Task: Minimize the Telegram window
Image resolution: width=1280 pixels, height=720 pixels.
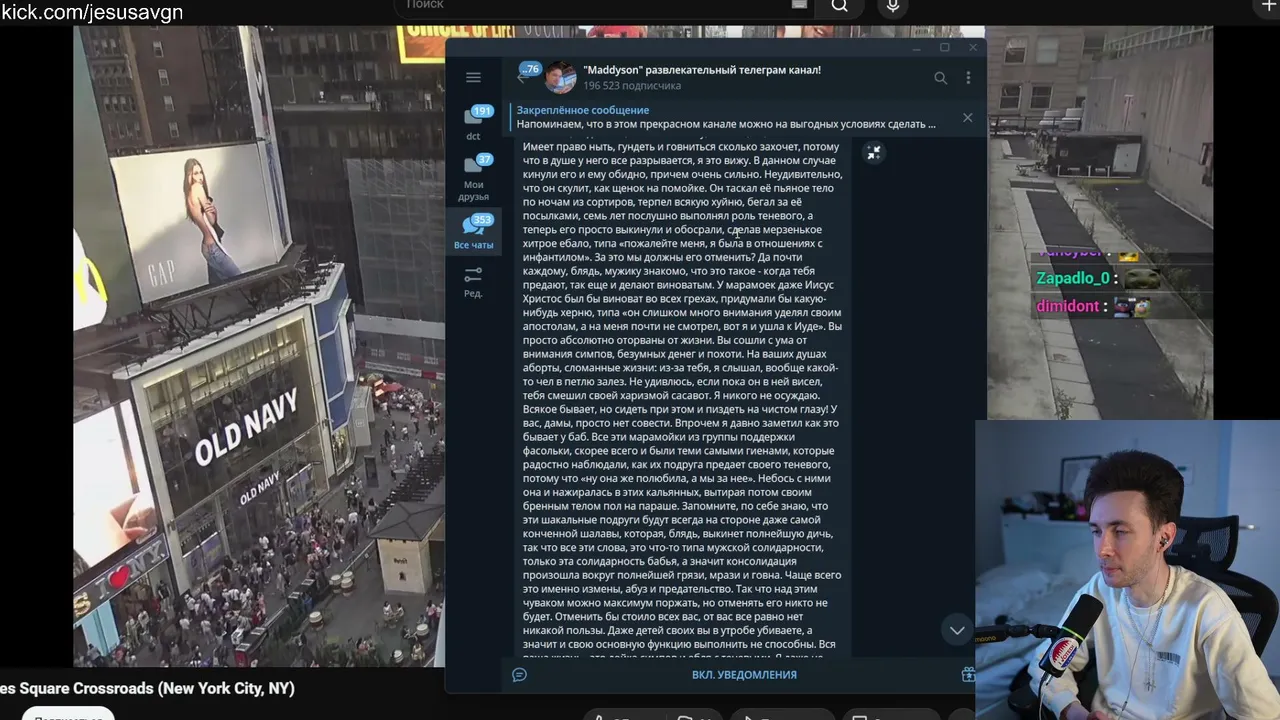Action: pyautogui.click(x=917, y=48)
